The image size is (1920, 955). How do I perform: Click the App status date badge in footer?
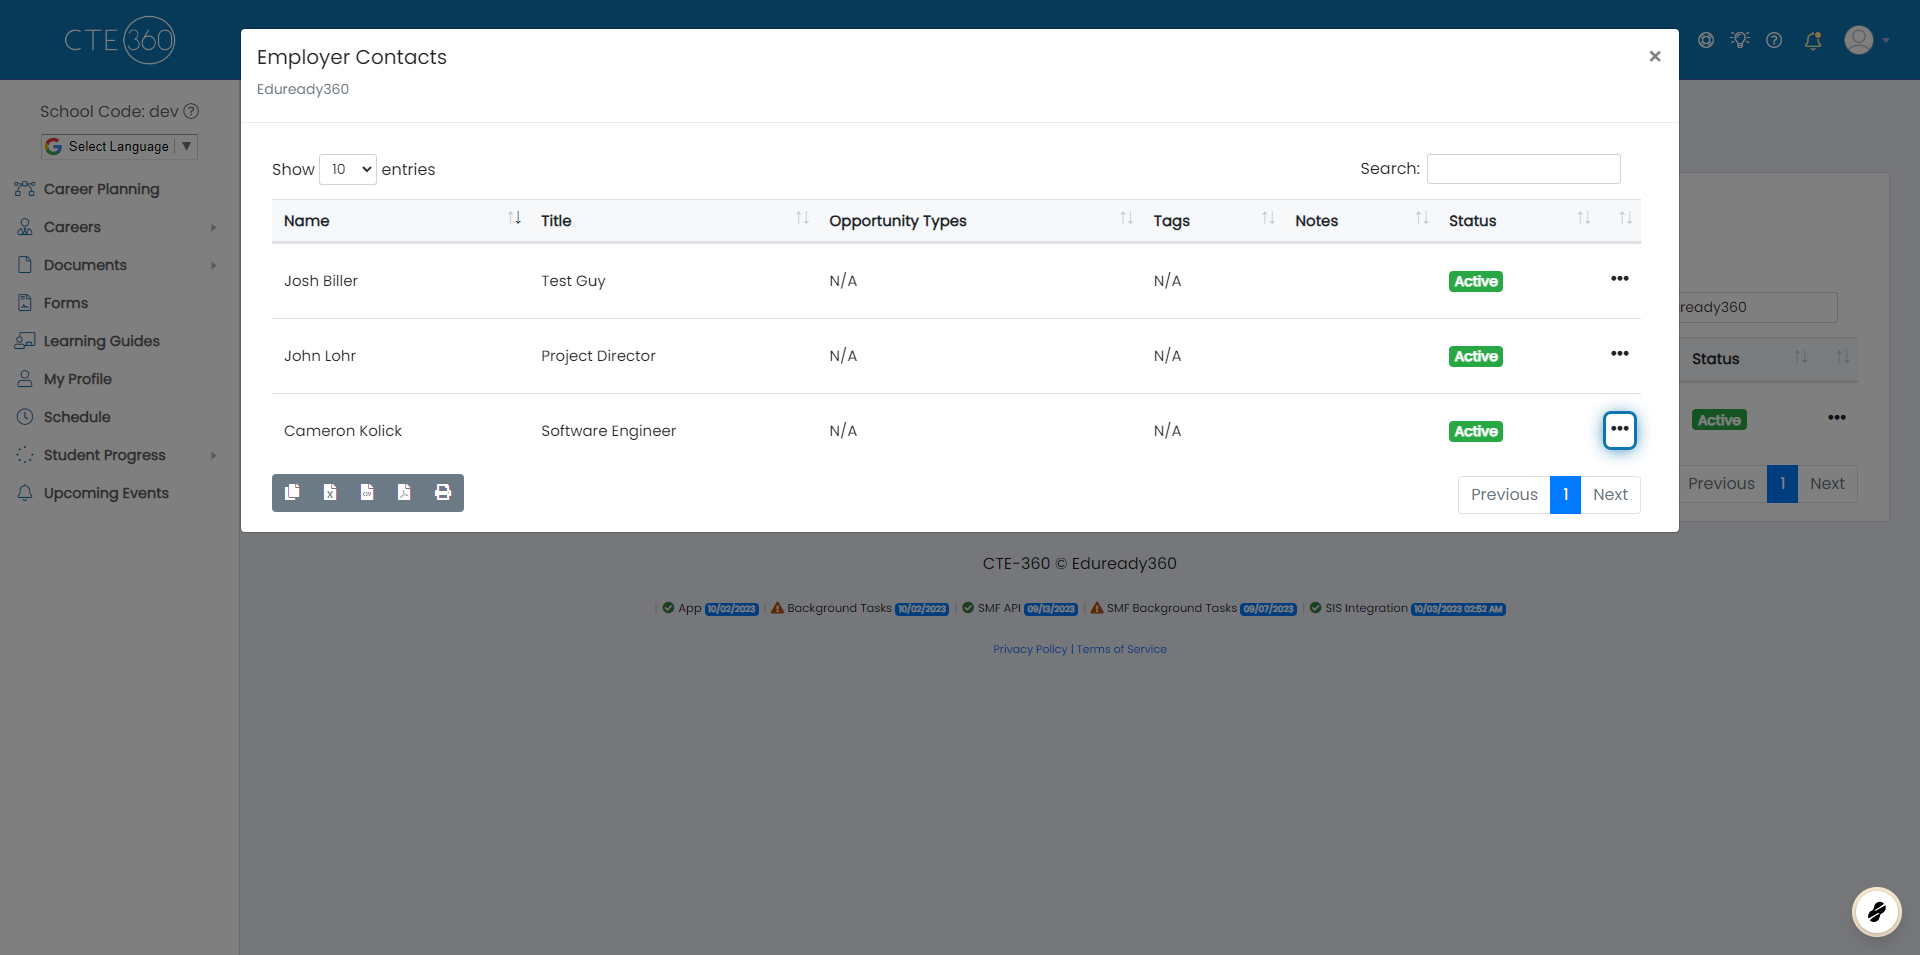point(732,609)
